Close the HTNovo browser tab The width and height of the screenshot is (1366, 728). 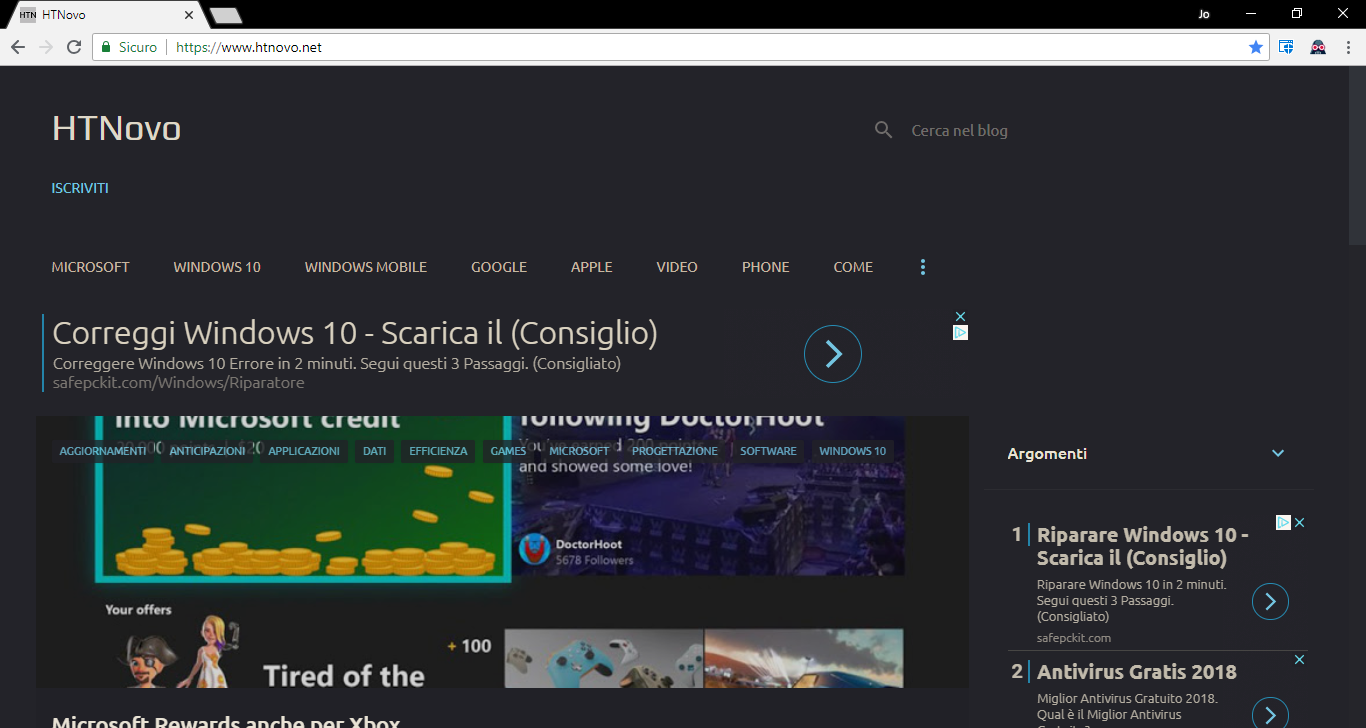(189, 15)
